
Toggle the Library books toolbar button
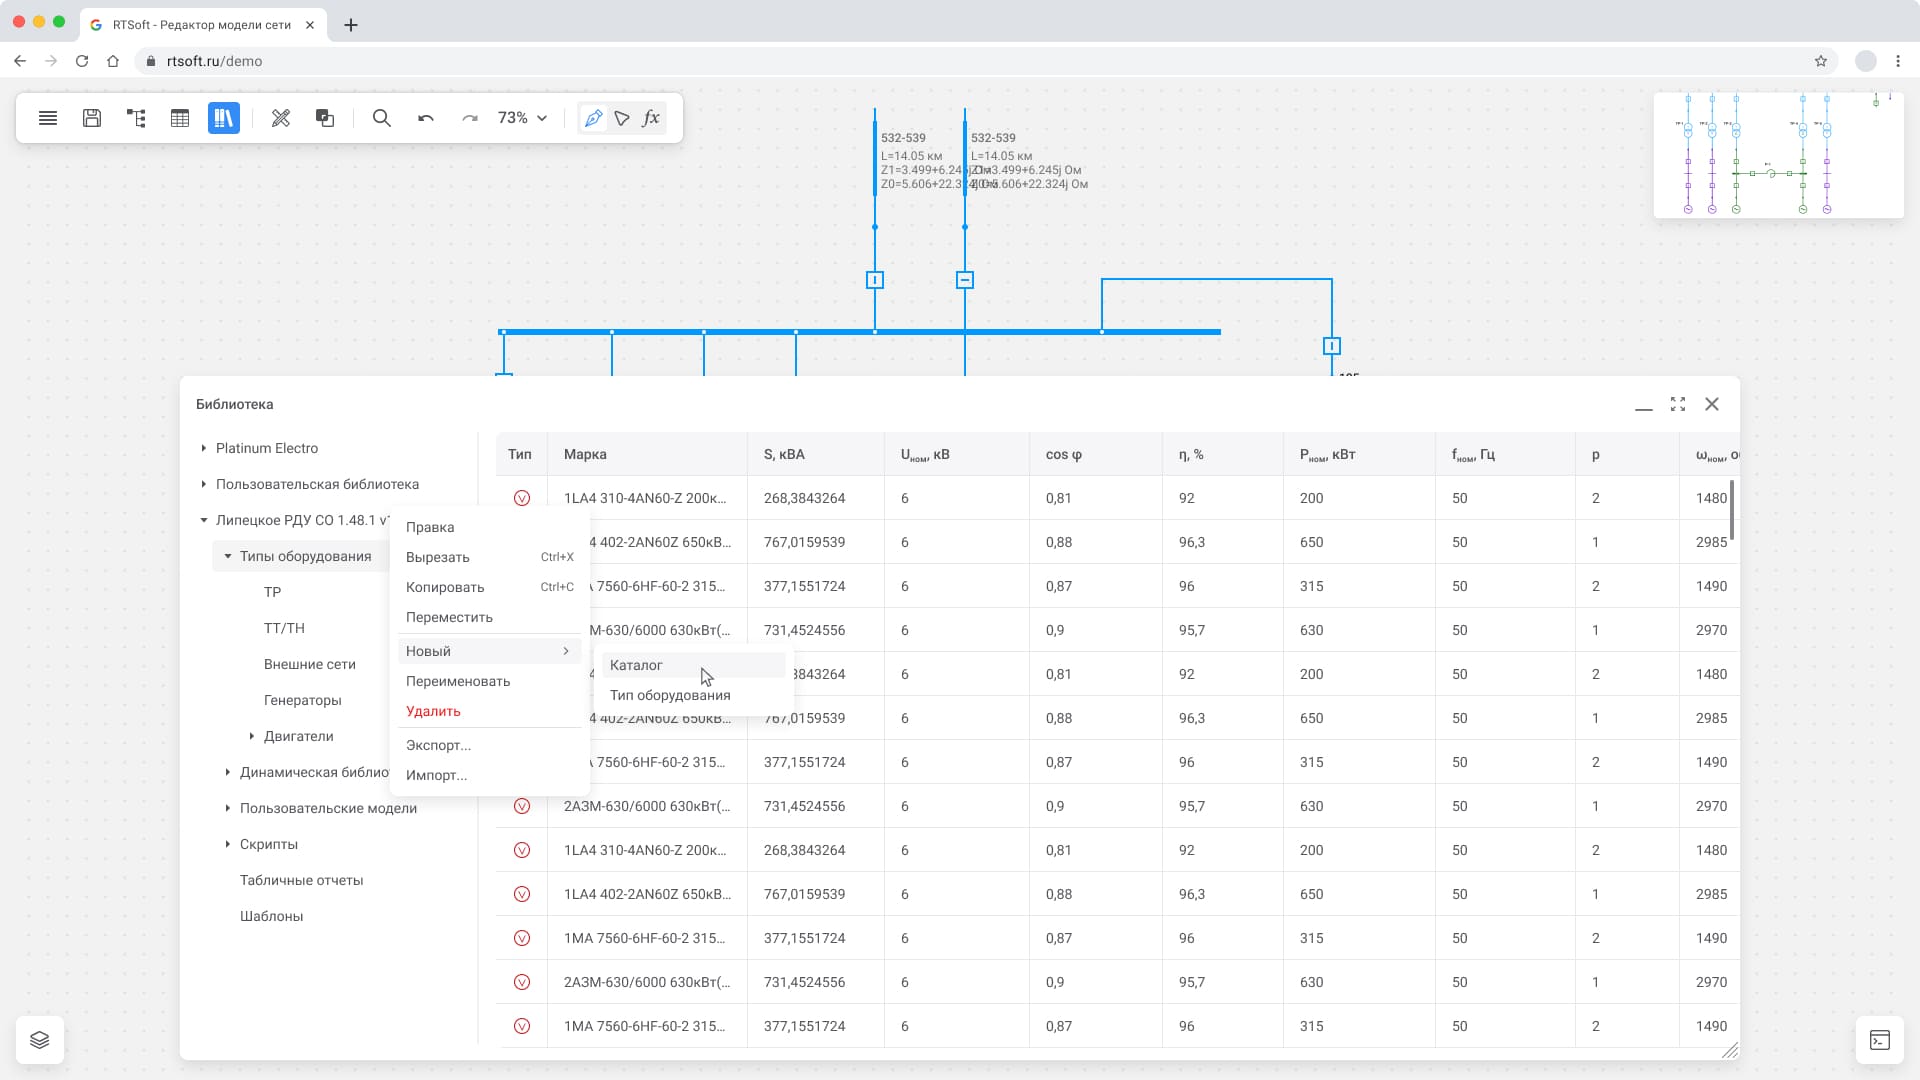224,118
